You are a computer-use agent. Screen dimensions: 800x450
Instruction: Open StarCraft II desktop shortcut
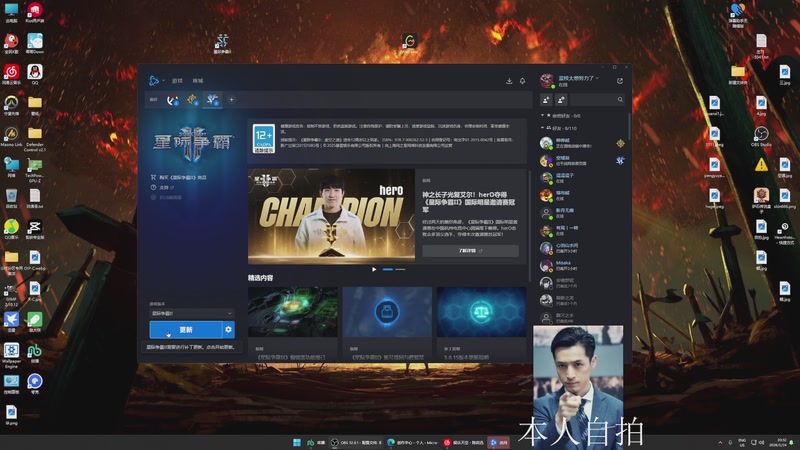pyautogui.click(x=222, y=43)
